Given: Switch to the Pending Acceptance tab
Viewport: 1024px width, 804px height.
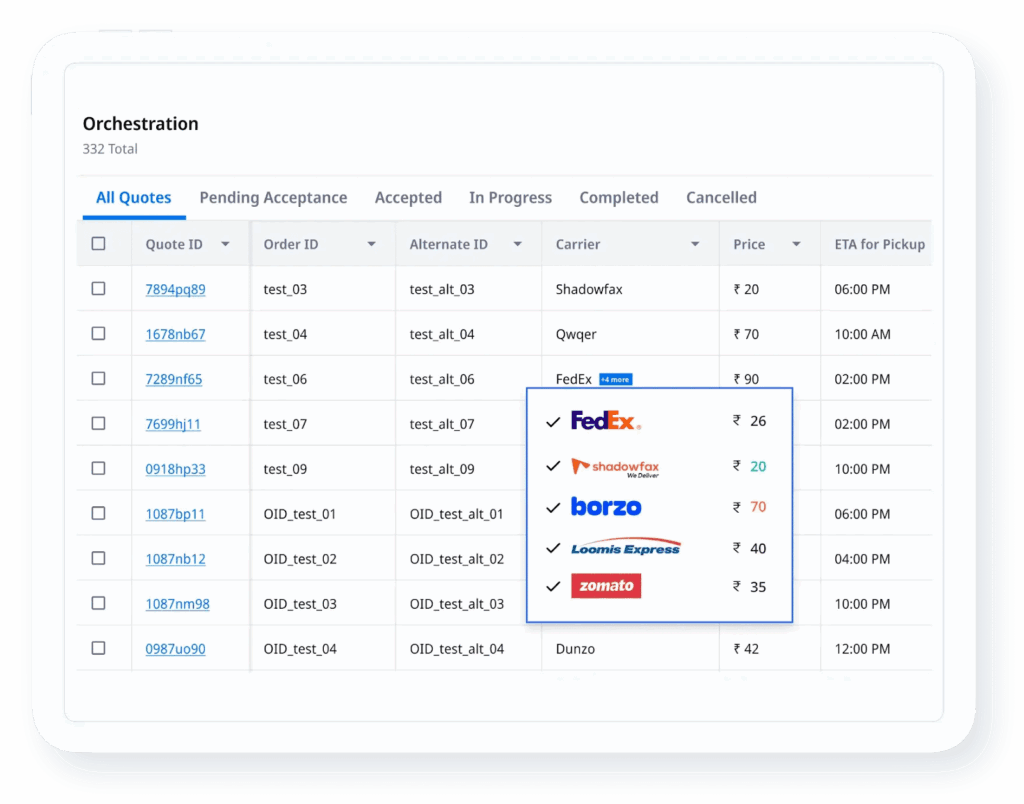Looking at the screenshot, I should pyautogui.click(x=273, y=197).
